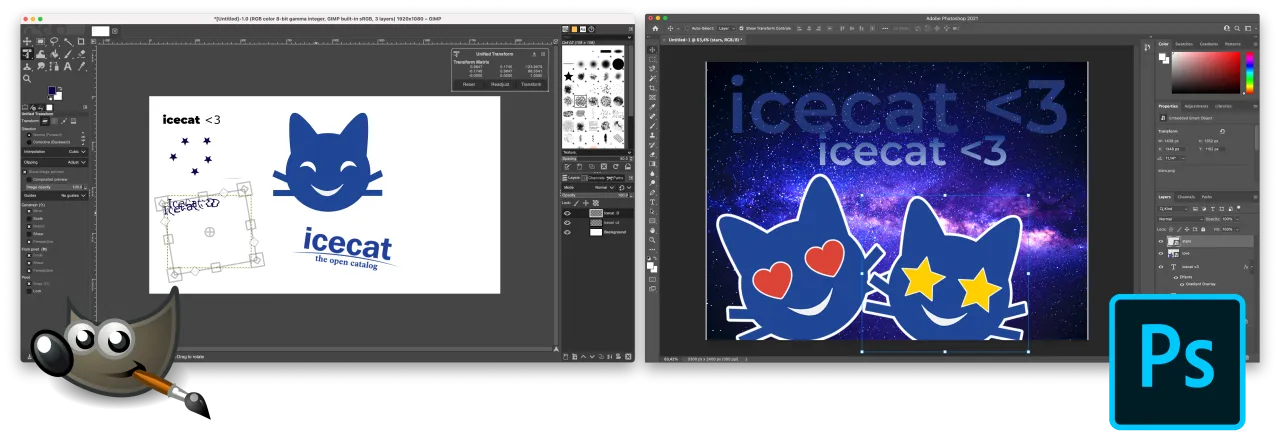
Task: Toggle Show image preview in GIMP tool options
Action: 26,171
